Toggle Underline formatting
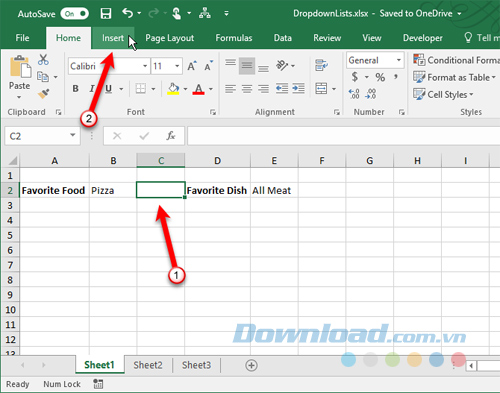 (108, 89)
